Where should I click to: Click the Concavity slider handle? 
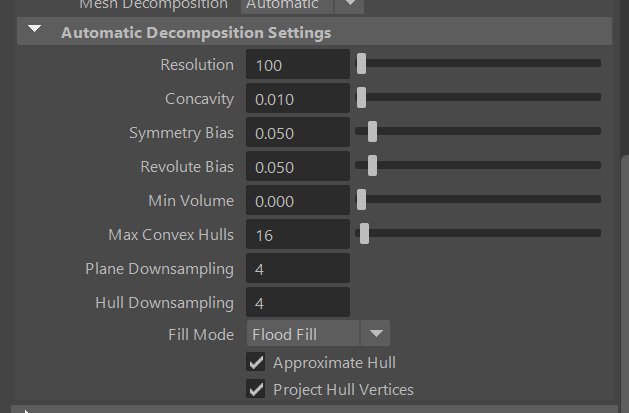click(361, 98)
